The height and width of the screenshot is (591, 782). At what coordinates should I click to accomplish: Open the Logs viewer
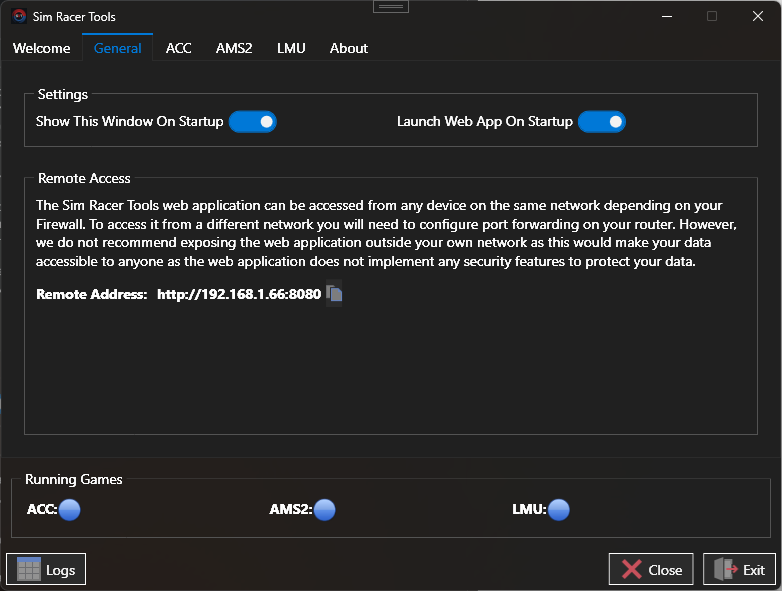[x=46, y=569]
